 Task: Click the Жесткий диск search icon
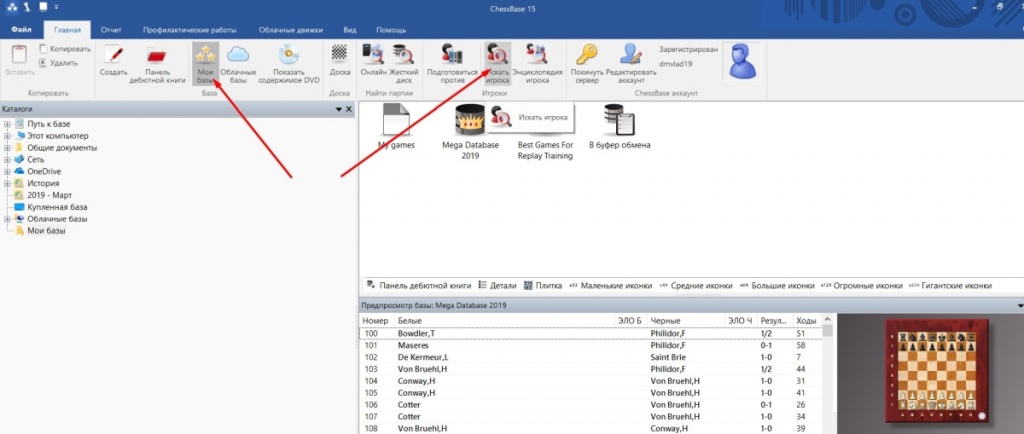(403, 54)
